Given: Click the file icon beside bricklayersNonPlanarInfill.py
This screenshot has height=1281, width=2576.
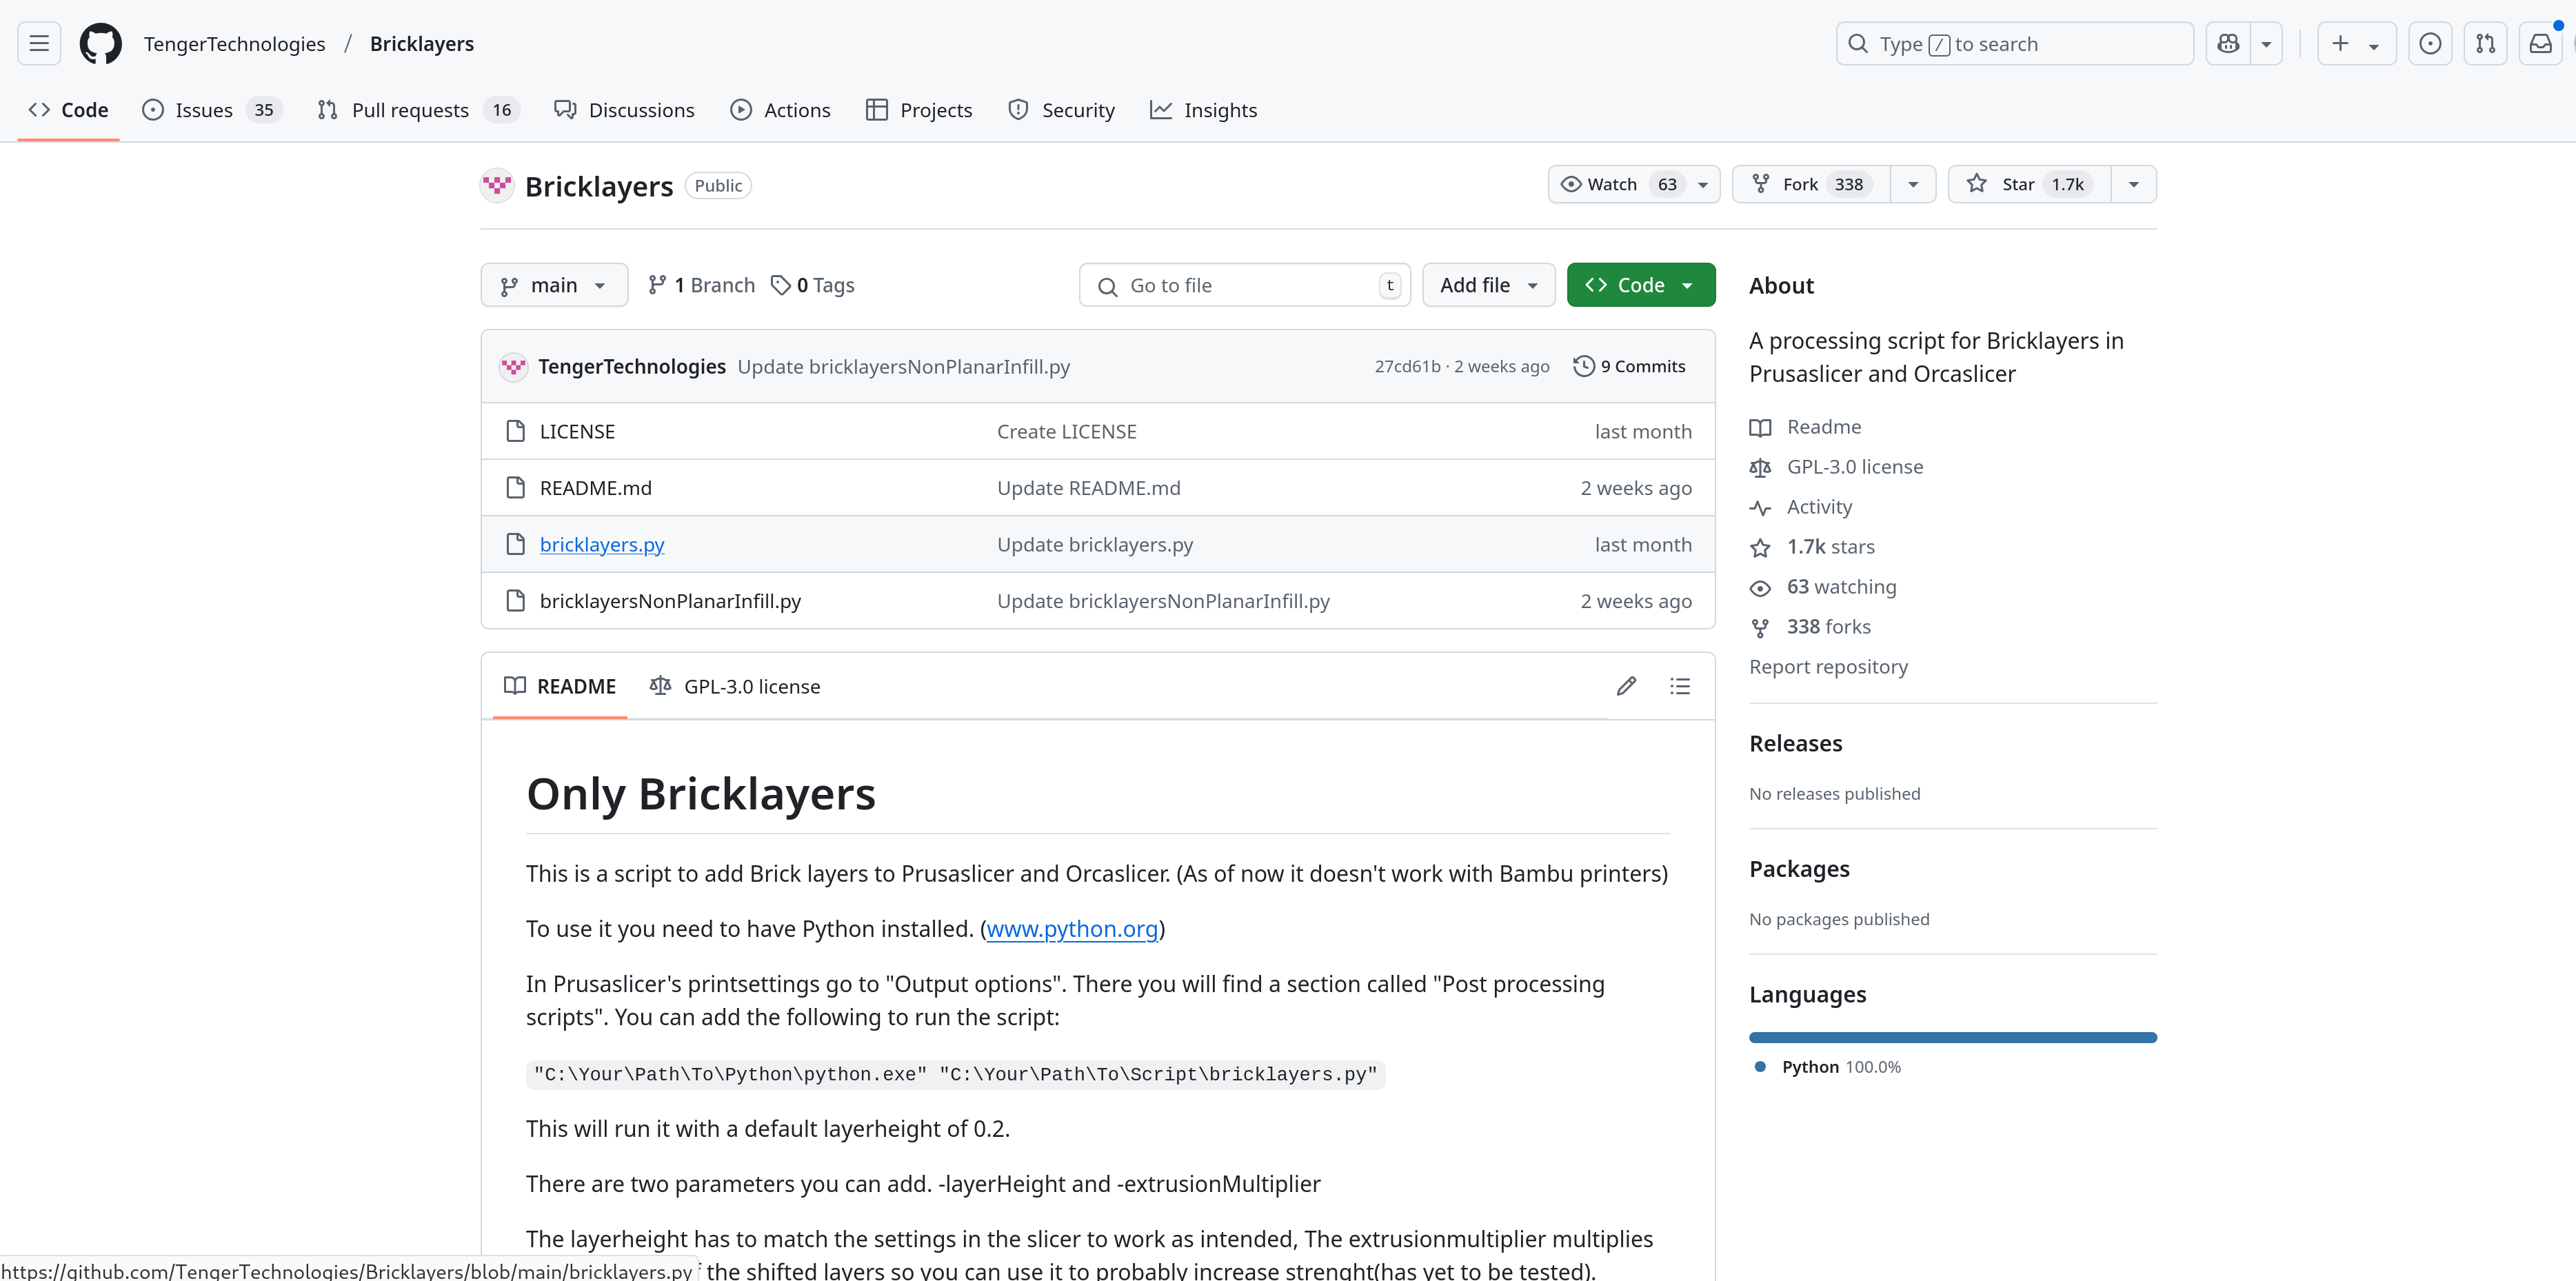Looking at the screenshot, I should [x=515, y=601].
